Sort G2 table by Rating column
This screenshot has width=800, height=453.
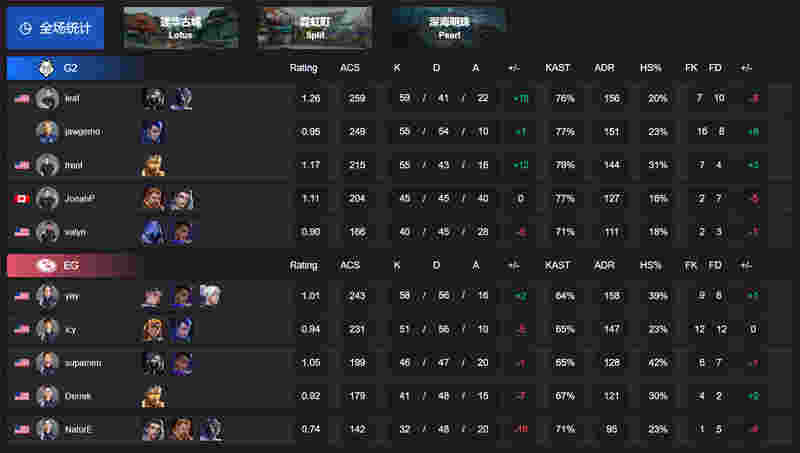point(304,68)
